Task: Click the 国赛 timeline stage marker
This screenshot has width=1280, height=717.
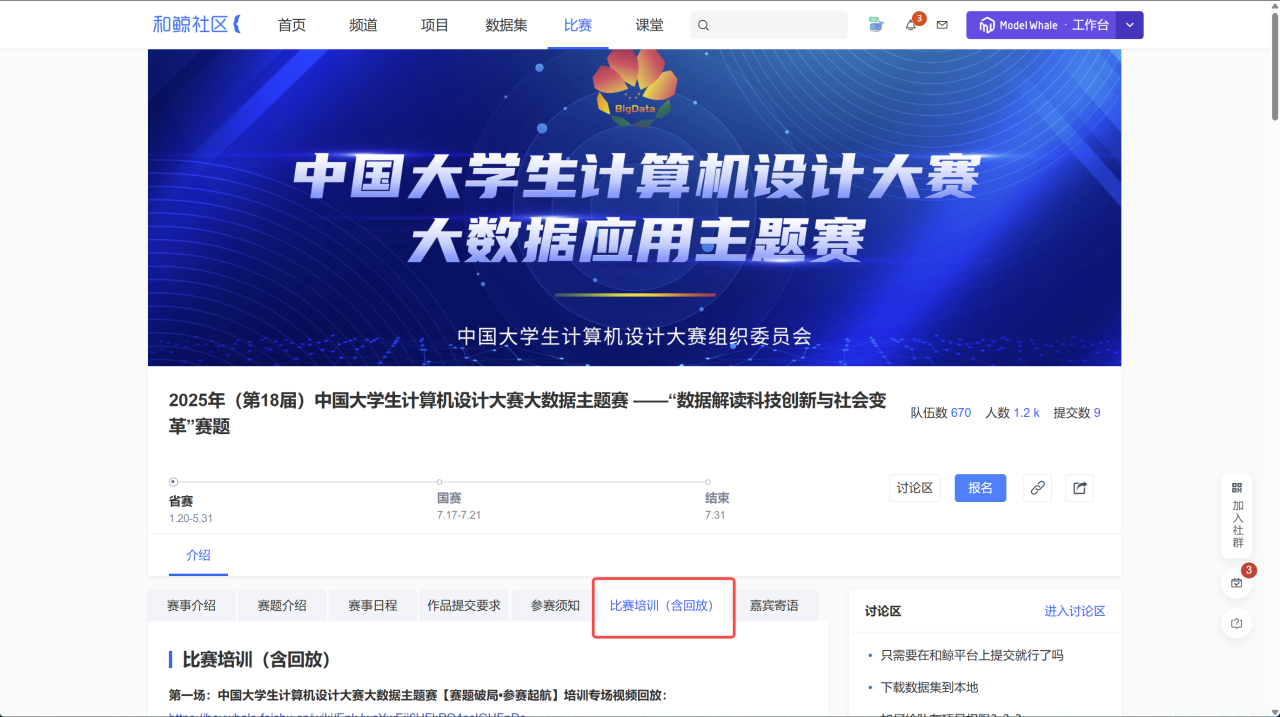Action: (440, 482)
